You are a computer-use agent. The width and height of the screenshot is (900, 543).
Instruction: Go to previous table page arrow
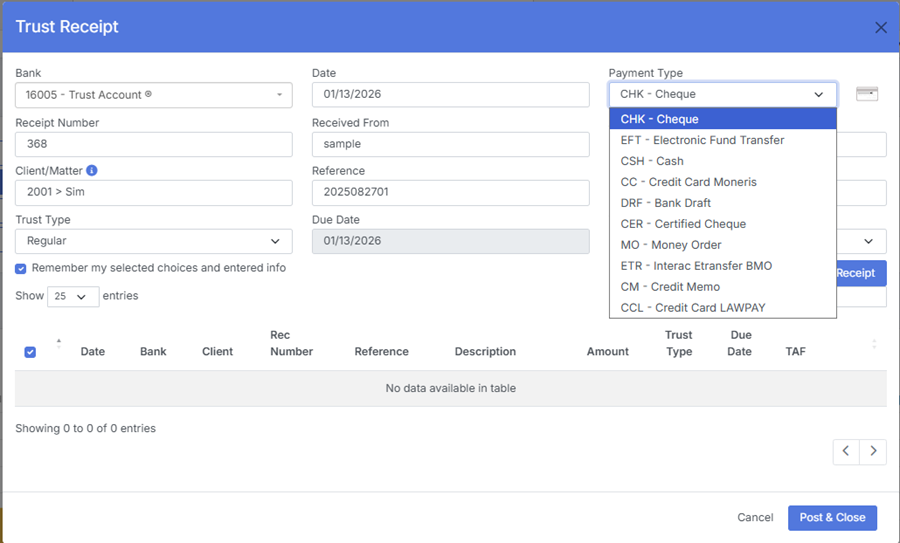846,451
